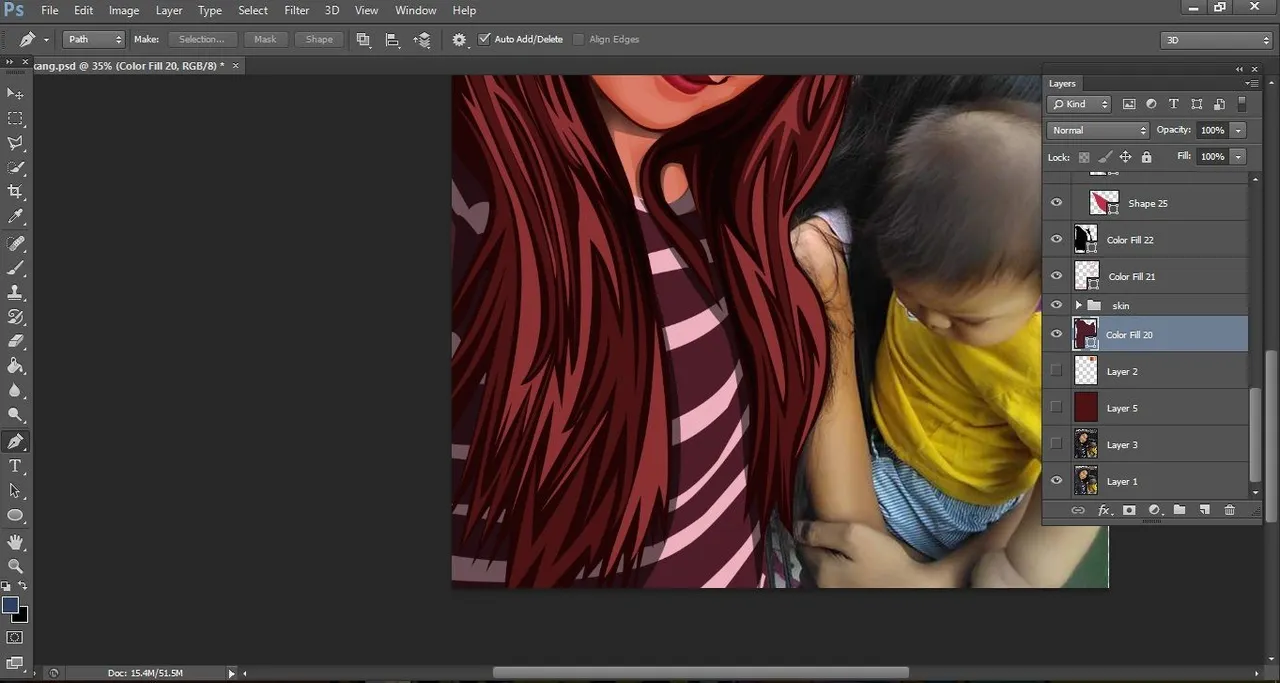1280x683 pixels.
Task: Open Path operations in options bar
Action: point(363,40)
